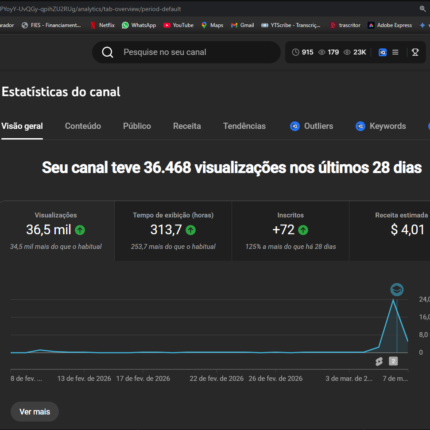Open the trascritor bookmark
The image size is (430, 430).
click(345, 25)
